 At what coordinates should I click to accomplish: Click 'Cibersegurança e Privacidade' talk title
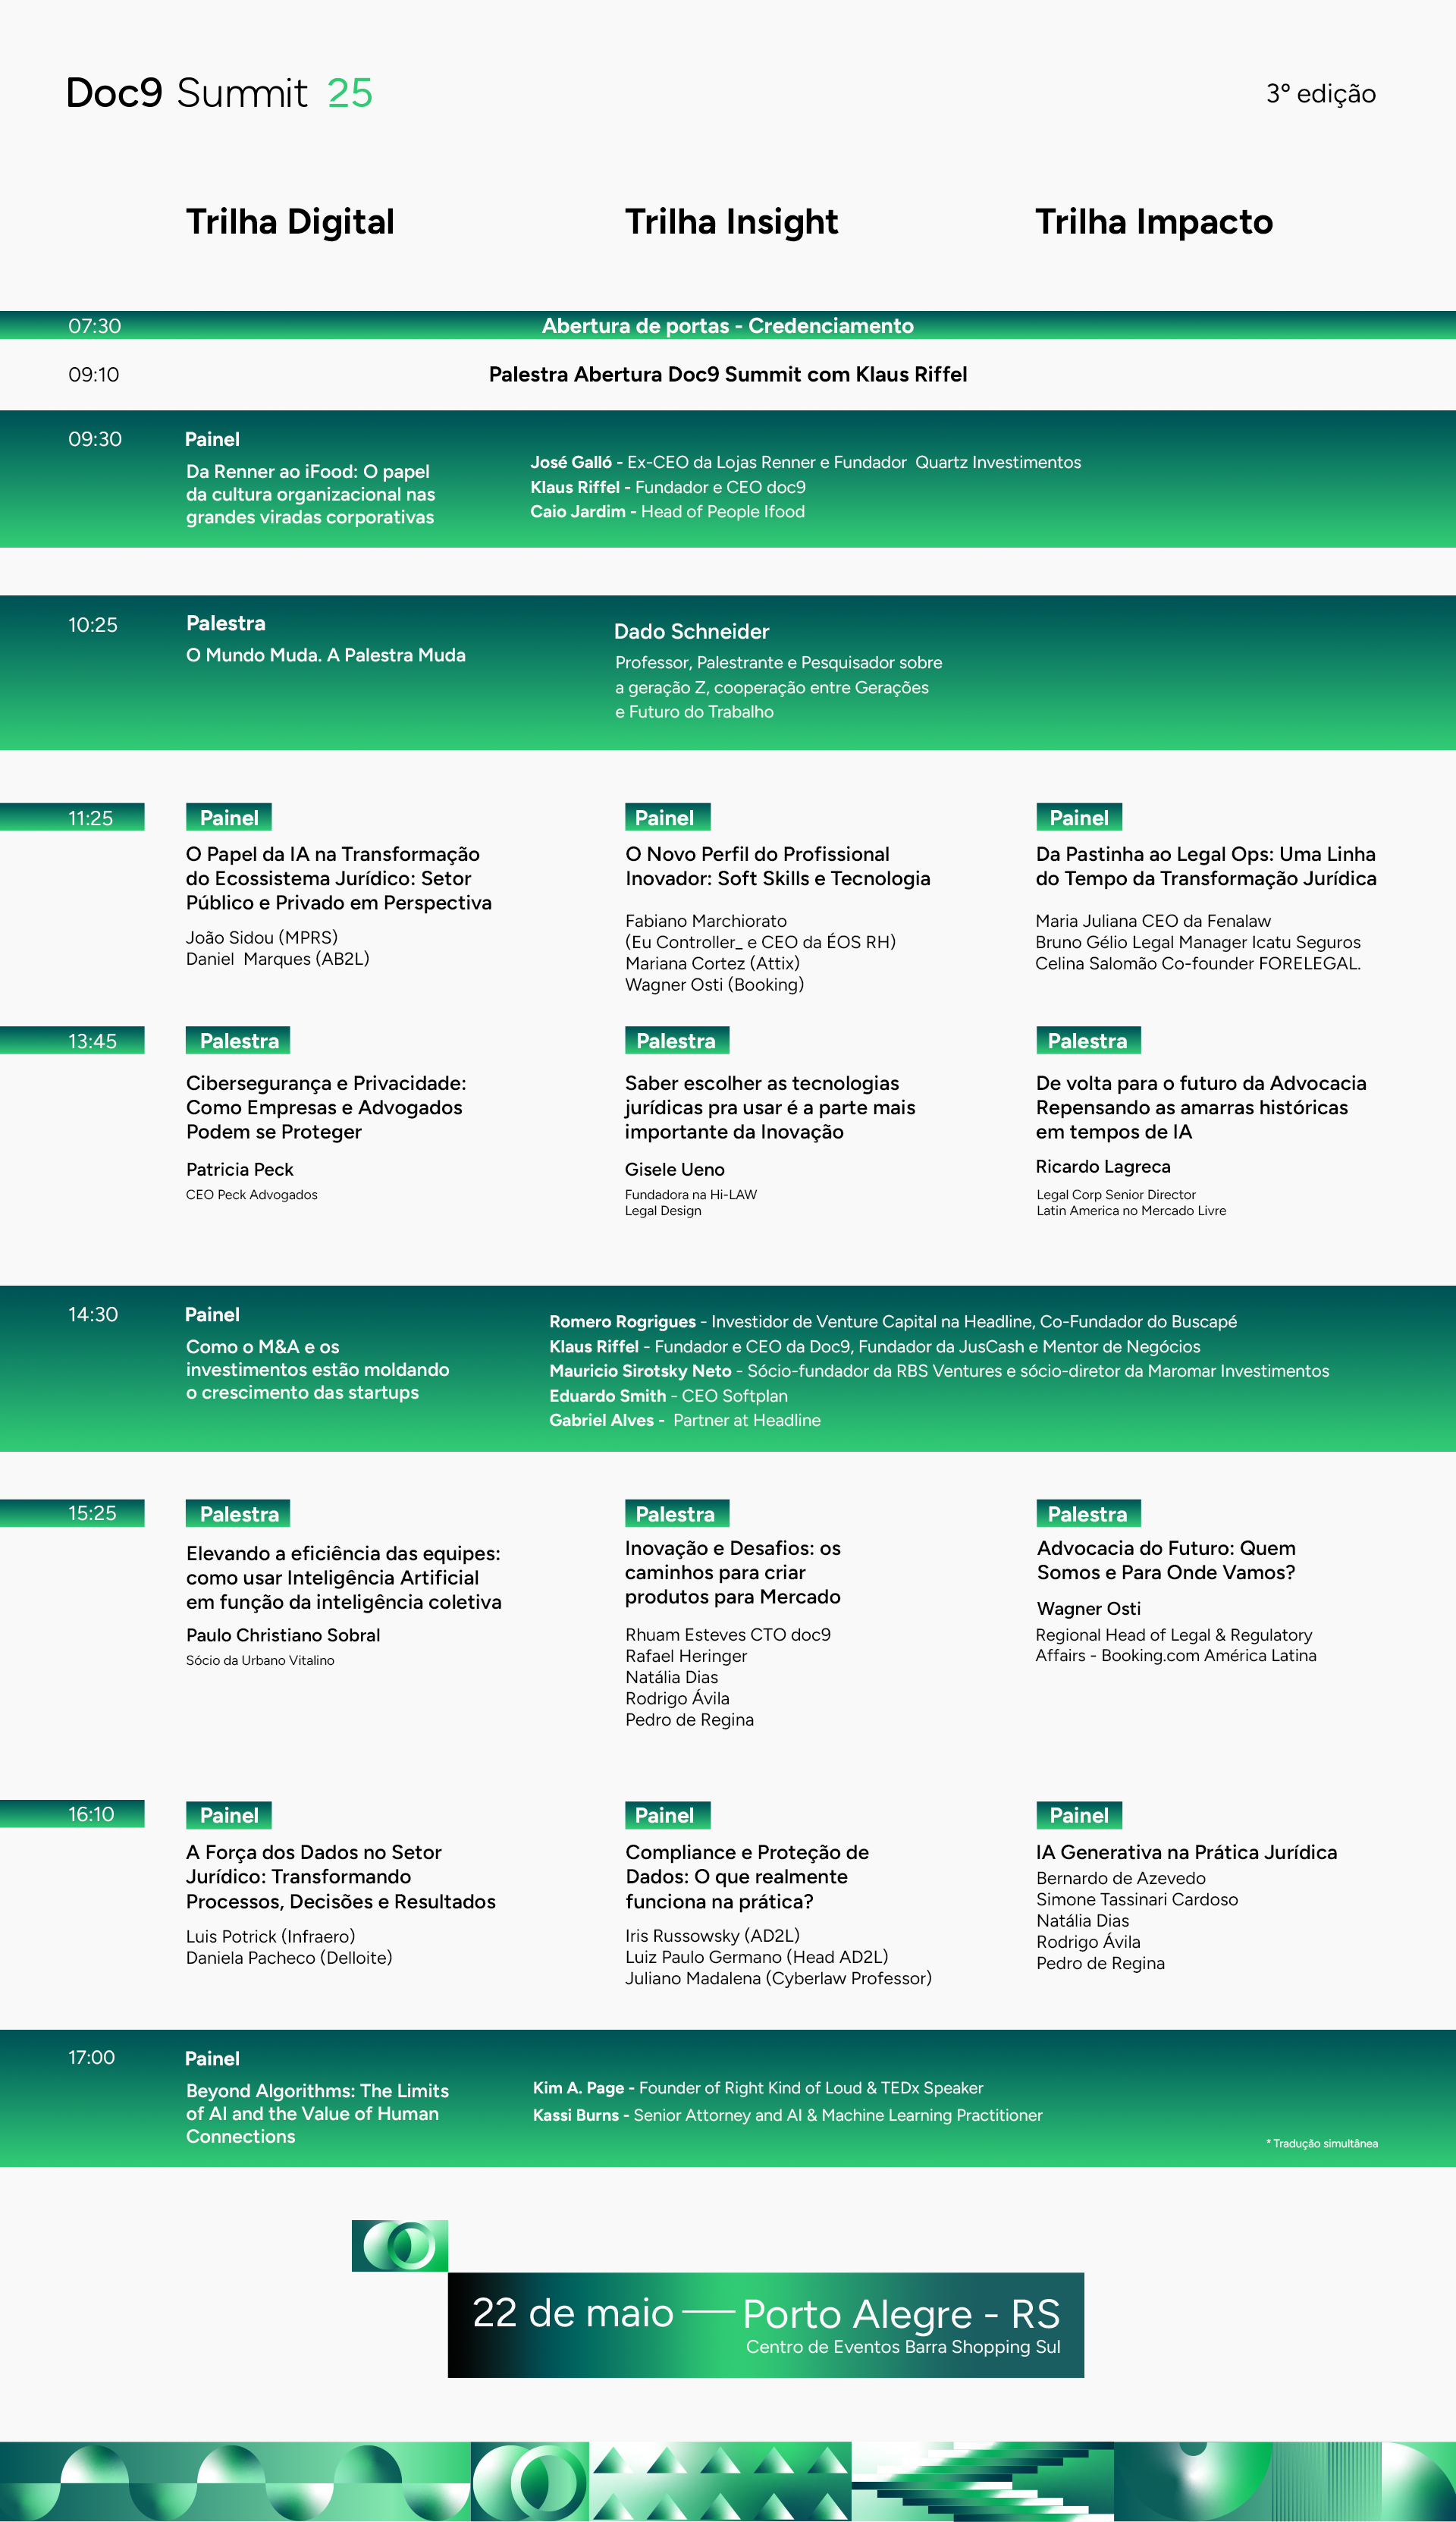click(x=326, y=1107)
